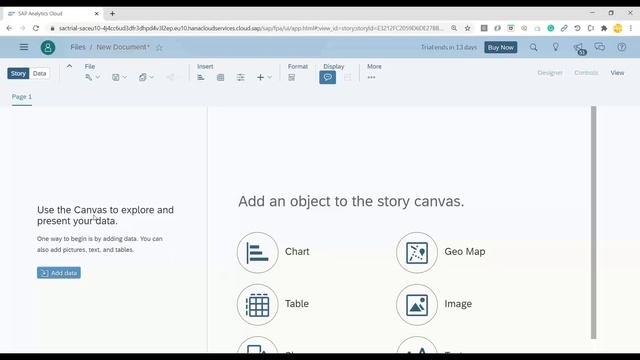Insert a chart from the toolbar
This screenshot has height=360, width=640.
pos(201,77)
